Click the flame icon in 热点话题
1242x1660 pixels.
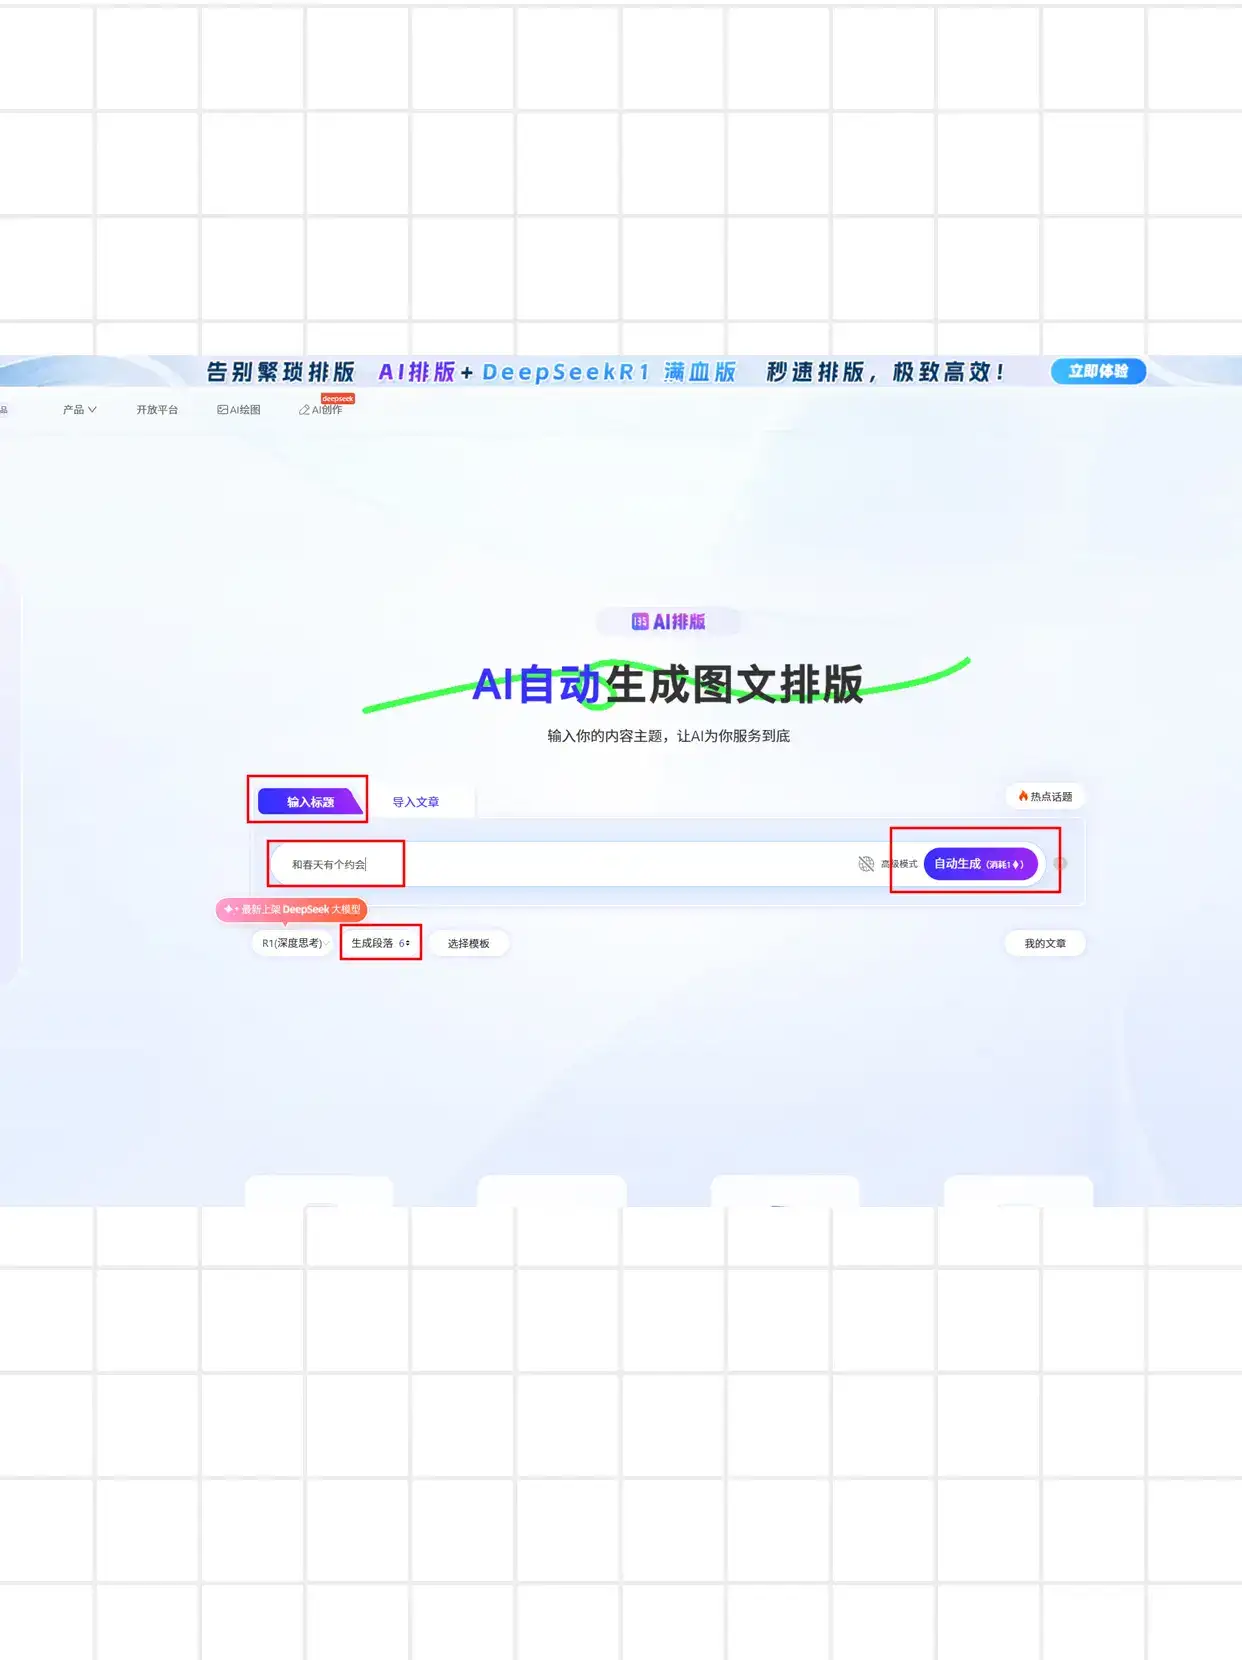tap(1023, 796)
